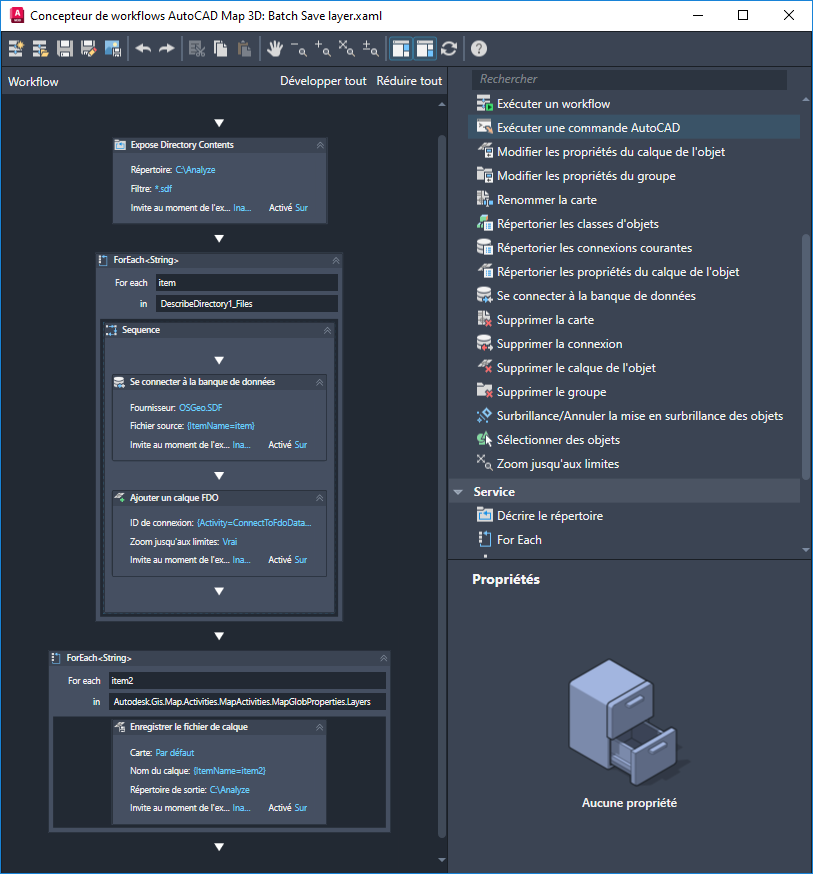Screen dimensions: 813x874
Task: Select 'Renommer la carte' activity
Action: click(x=536, y=200)
